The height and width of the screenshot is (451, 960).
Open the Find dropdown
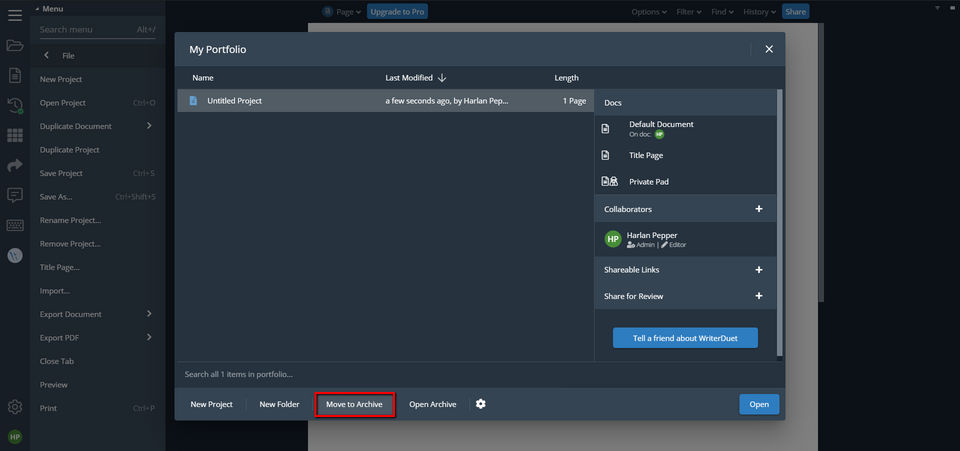point(722,12)
